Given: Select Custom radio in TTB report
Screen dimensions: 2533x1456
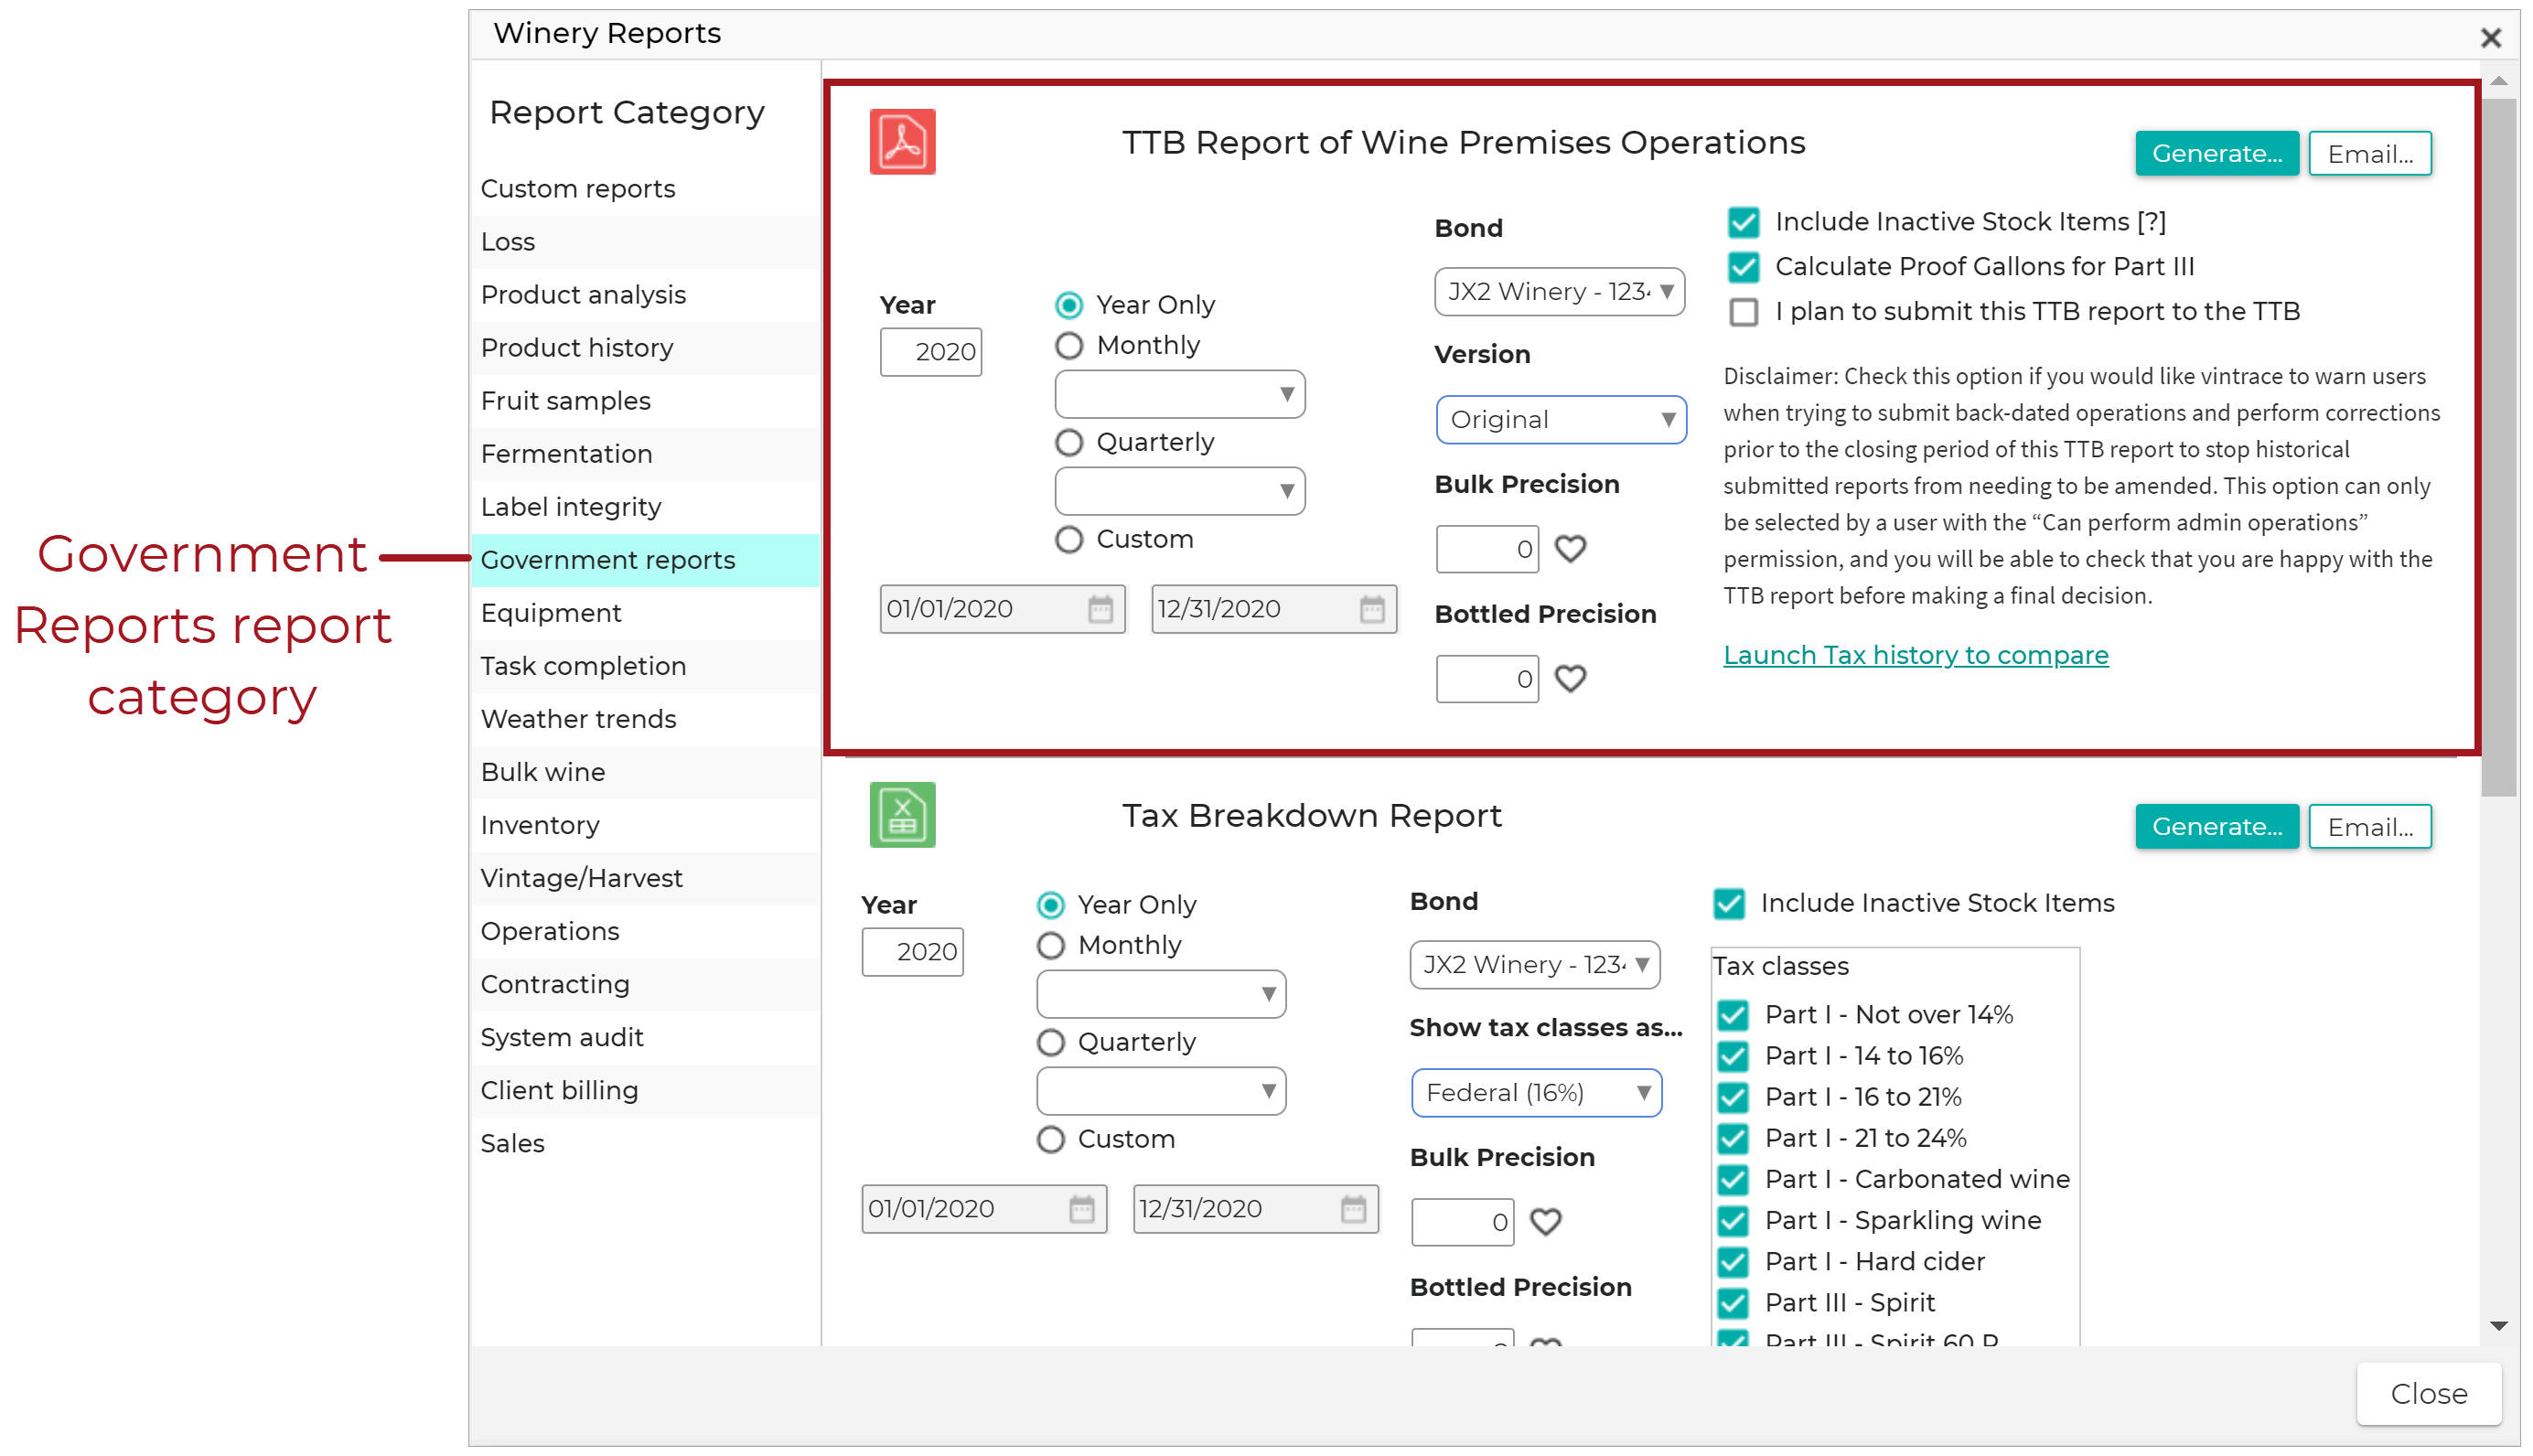Looking at the screenshot, I should pyautogui.click(x=1069, y=540).
